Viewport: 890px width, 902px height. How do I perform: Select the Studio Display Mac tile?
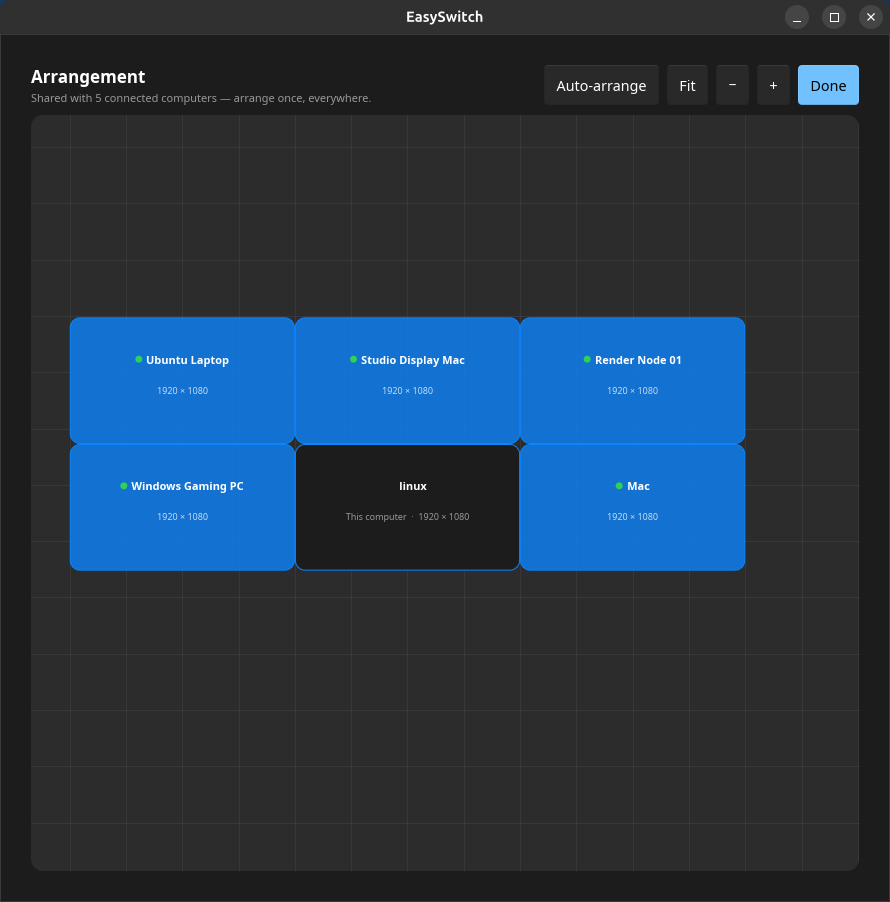[407, 380]
